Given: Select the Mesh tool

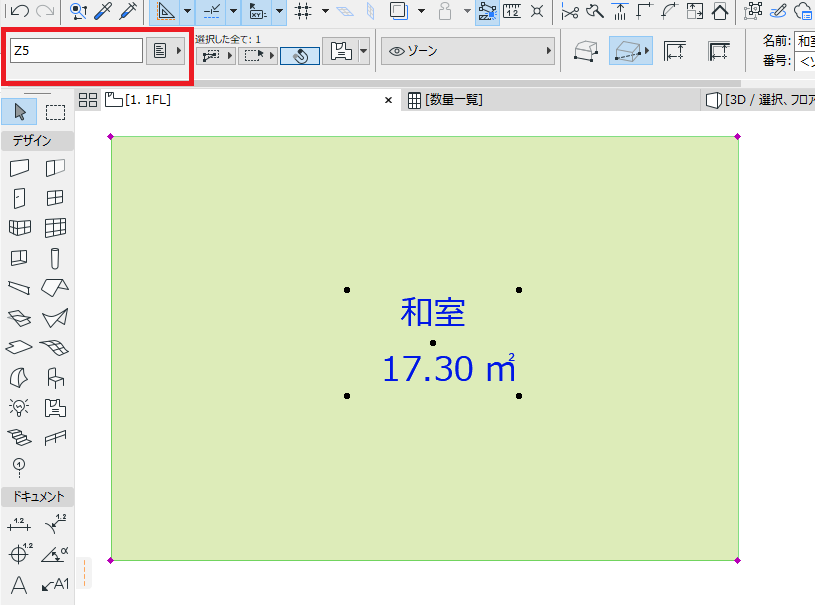Looking at the screenshot, I should pos(54,347).
